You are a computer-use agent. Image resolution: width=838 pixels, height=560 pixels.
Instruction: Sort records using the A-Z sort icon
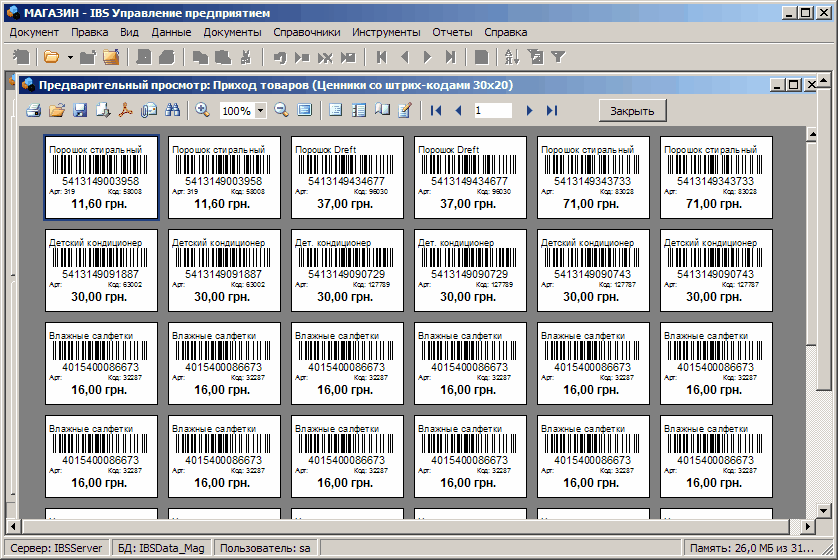click(513, 57)
